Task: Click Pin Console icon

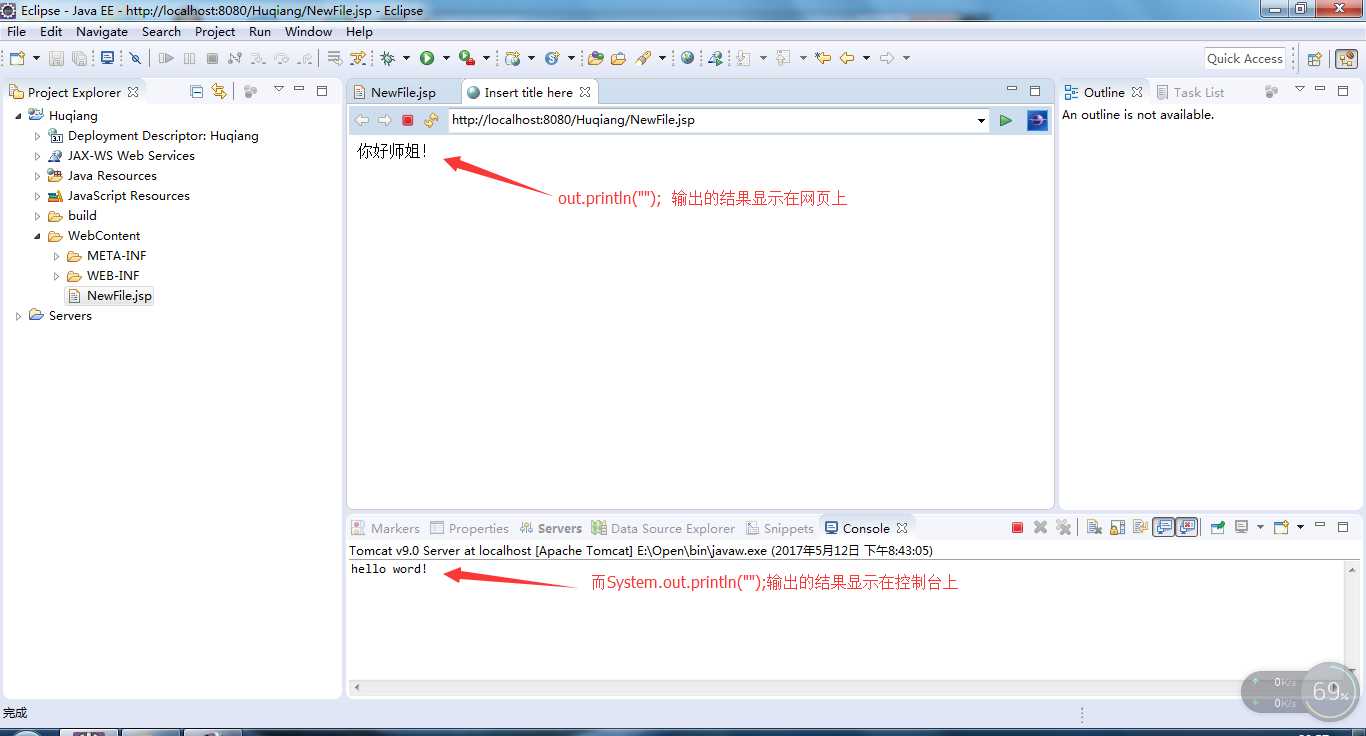Action: click(1217, 527)
